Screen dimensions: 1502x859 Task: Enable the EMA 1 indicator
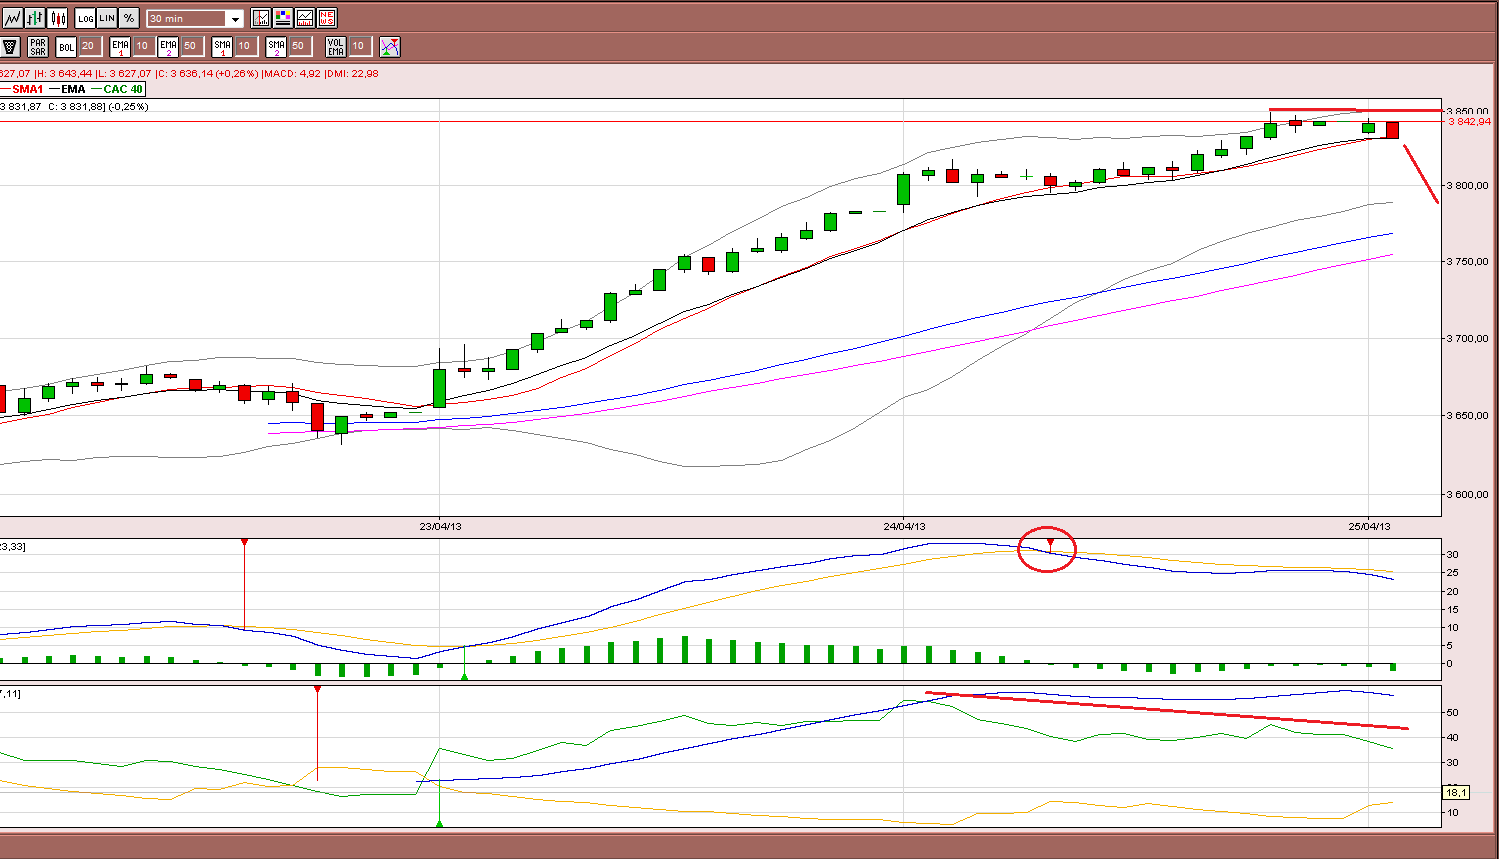click(120, 46)
